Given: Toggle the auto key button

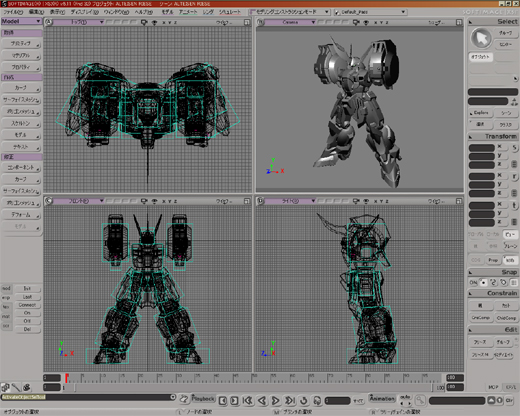Looking at the screenshot, I should click(x=405, y=397).
